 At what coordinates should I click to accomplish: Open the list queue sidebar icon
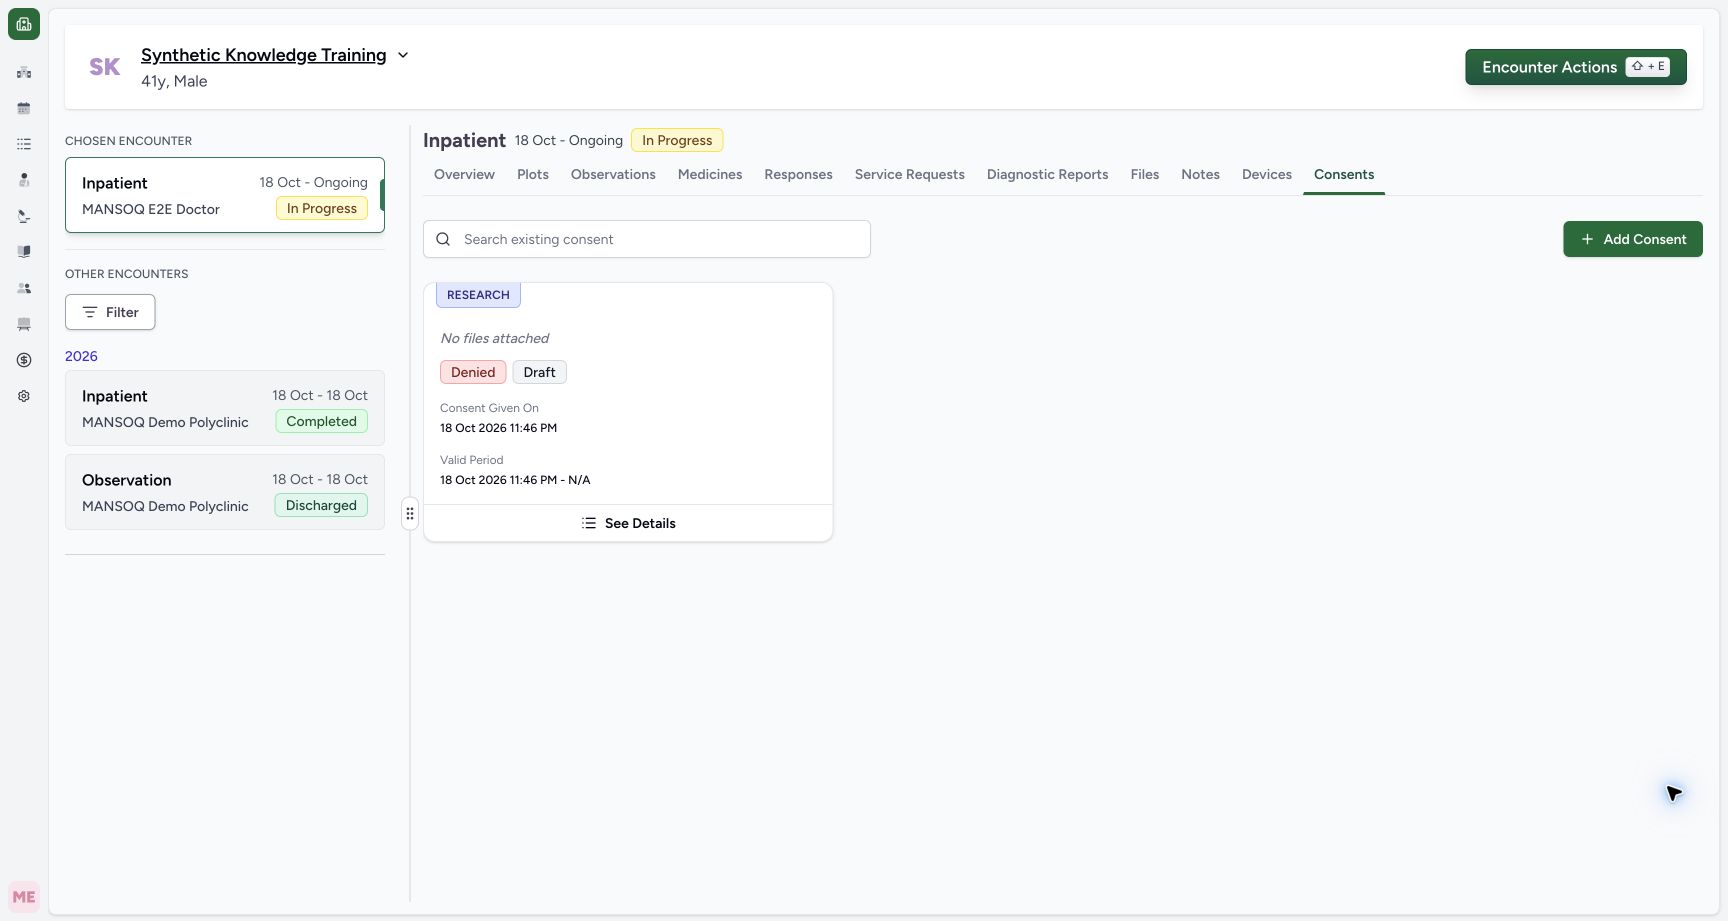click(x=24, y=144)
